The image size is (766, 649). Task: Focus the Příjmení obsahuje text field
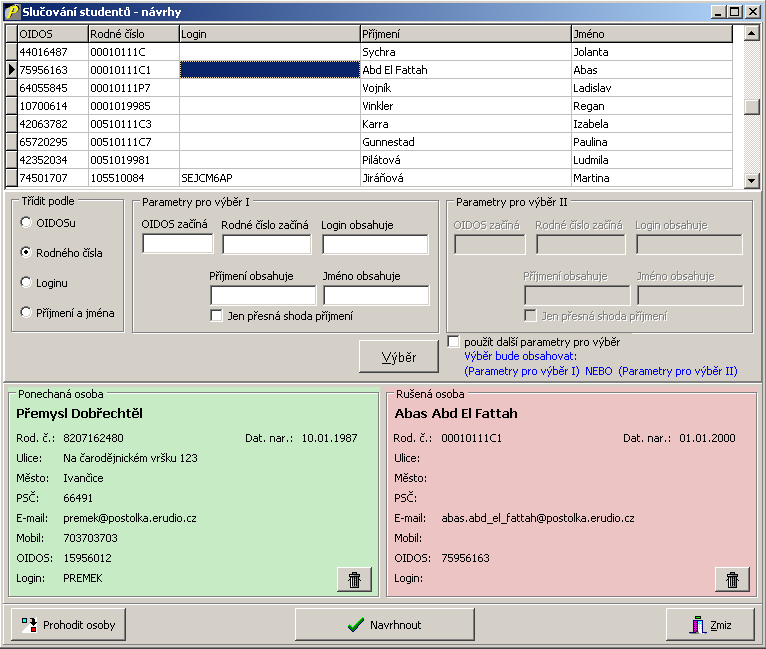click(262, 295)
